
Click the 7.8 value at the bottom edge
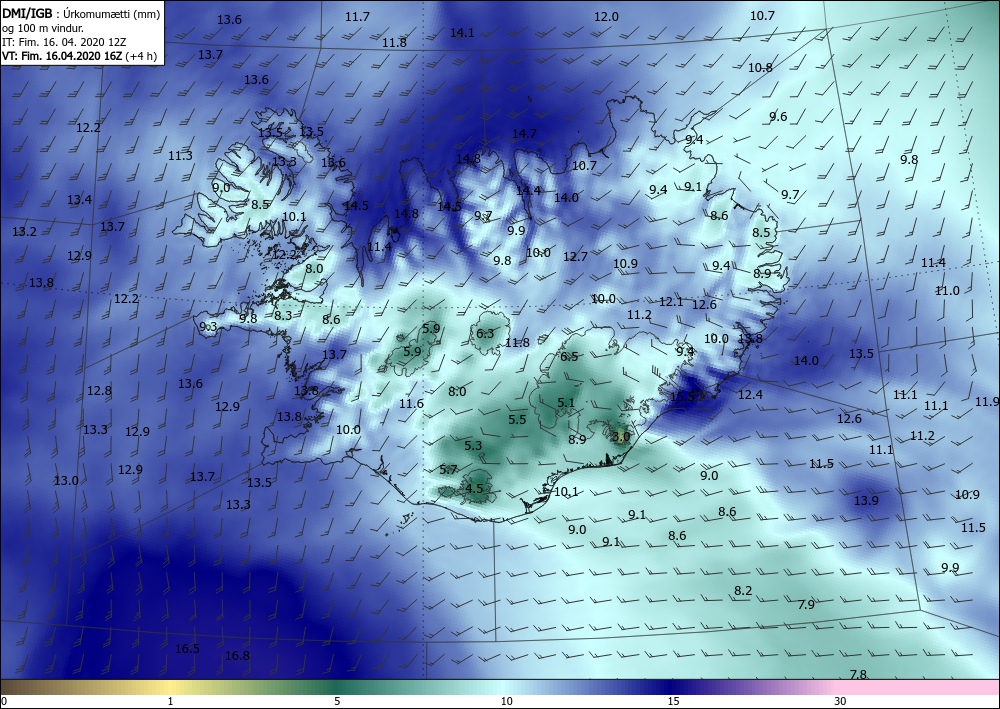(x=858, y=675)
